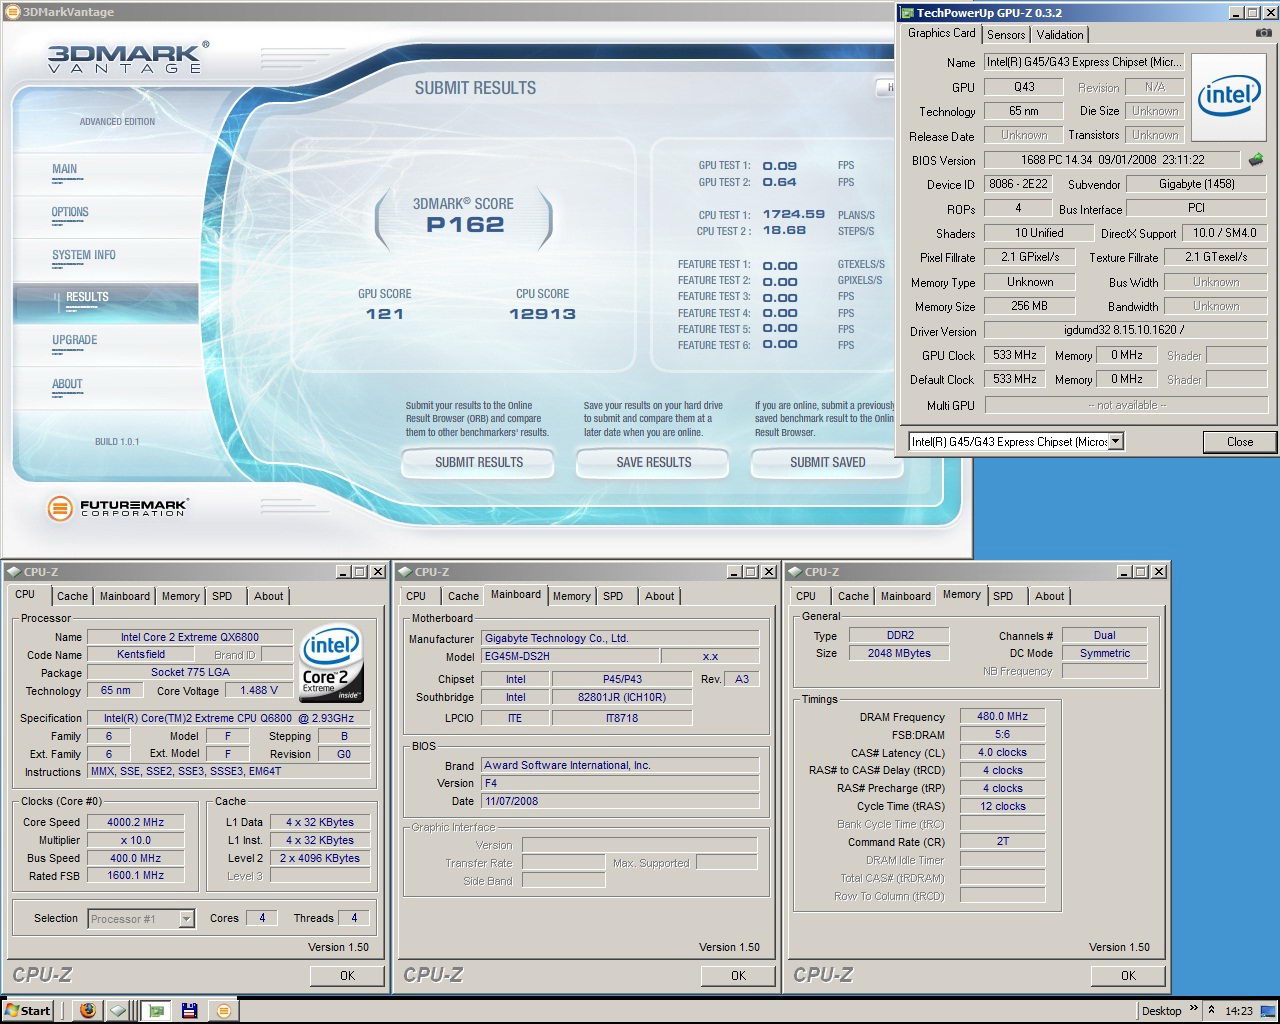The width and height of the screenshot is (1280, 1024).
Task: Open SYSTEM INFO in the 3DMark sidebar
Action: (x=84, y=255)
